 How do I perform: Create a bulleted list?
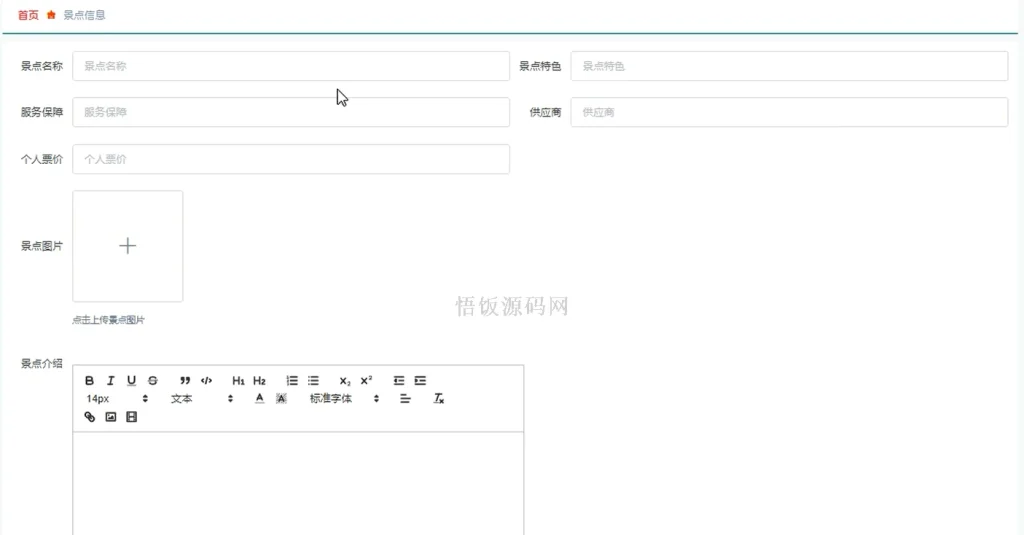tap(313, 380)
